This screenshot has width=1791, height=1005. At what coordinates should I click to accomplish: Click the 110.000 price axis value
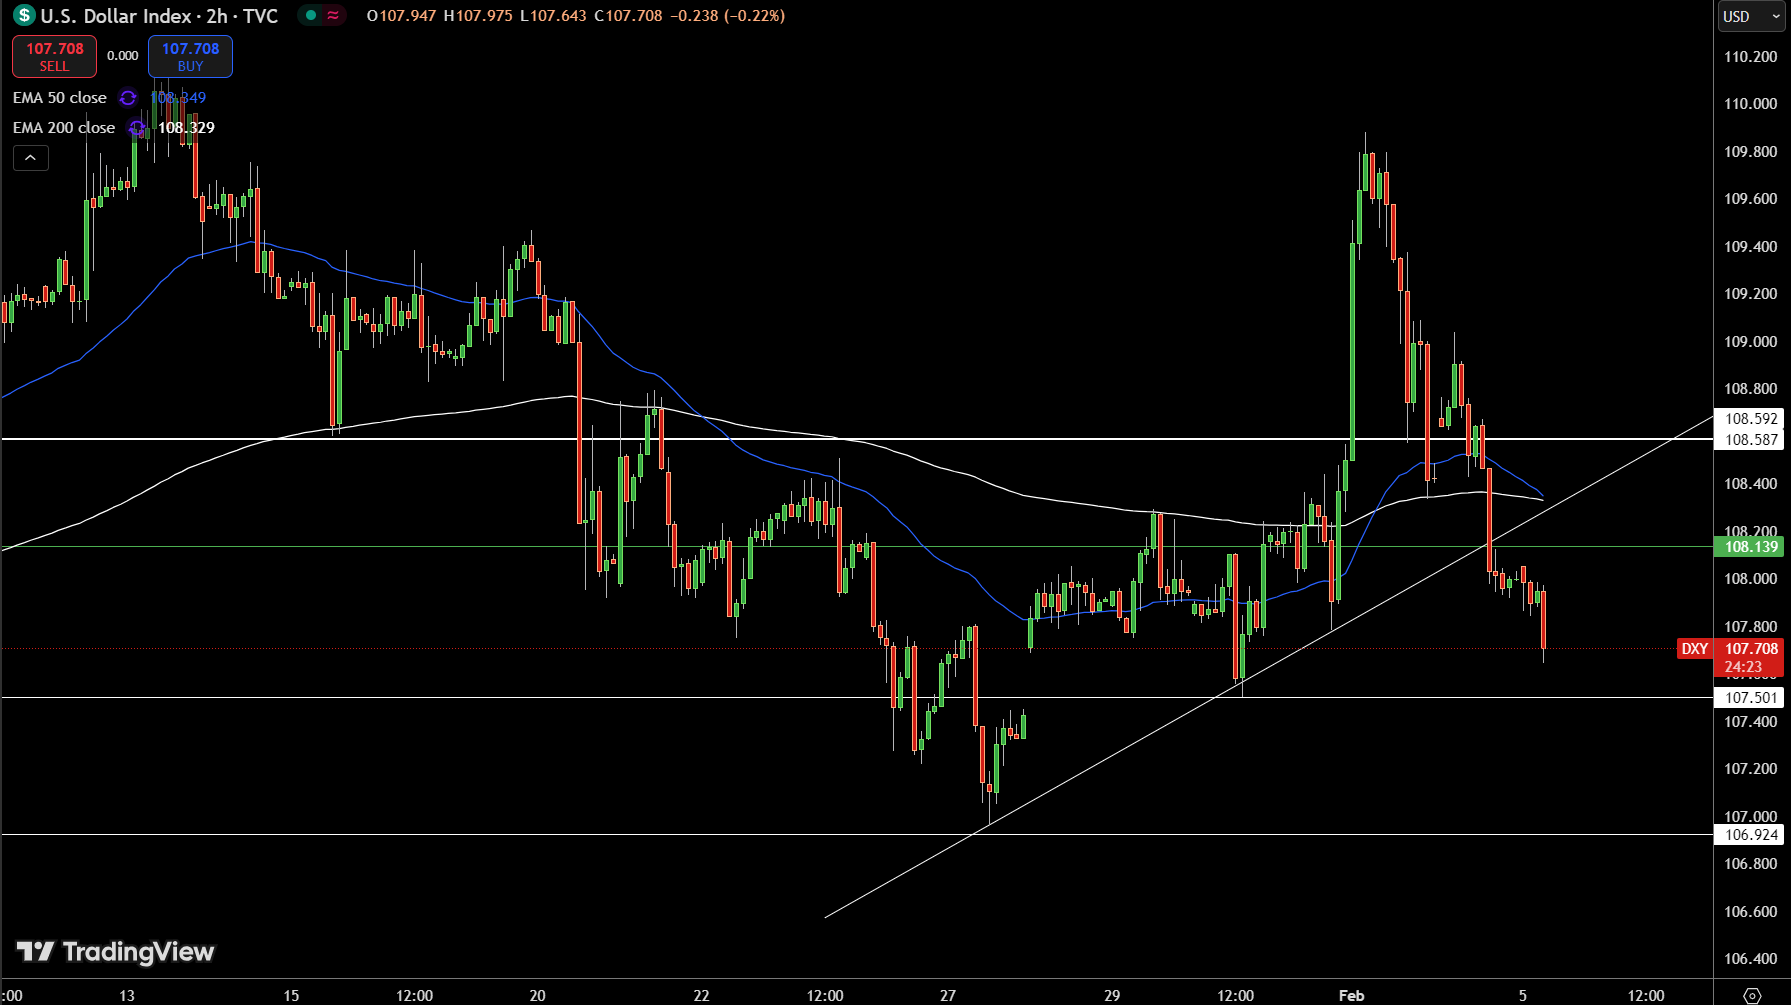1751,104
